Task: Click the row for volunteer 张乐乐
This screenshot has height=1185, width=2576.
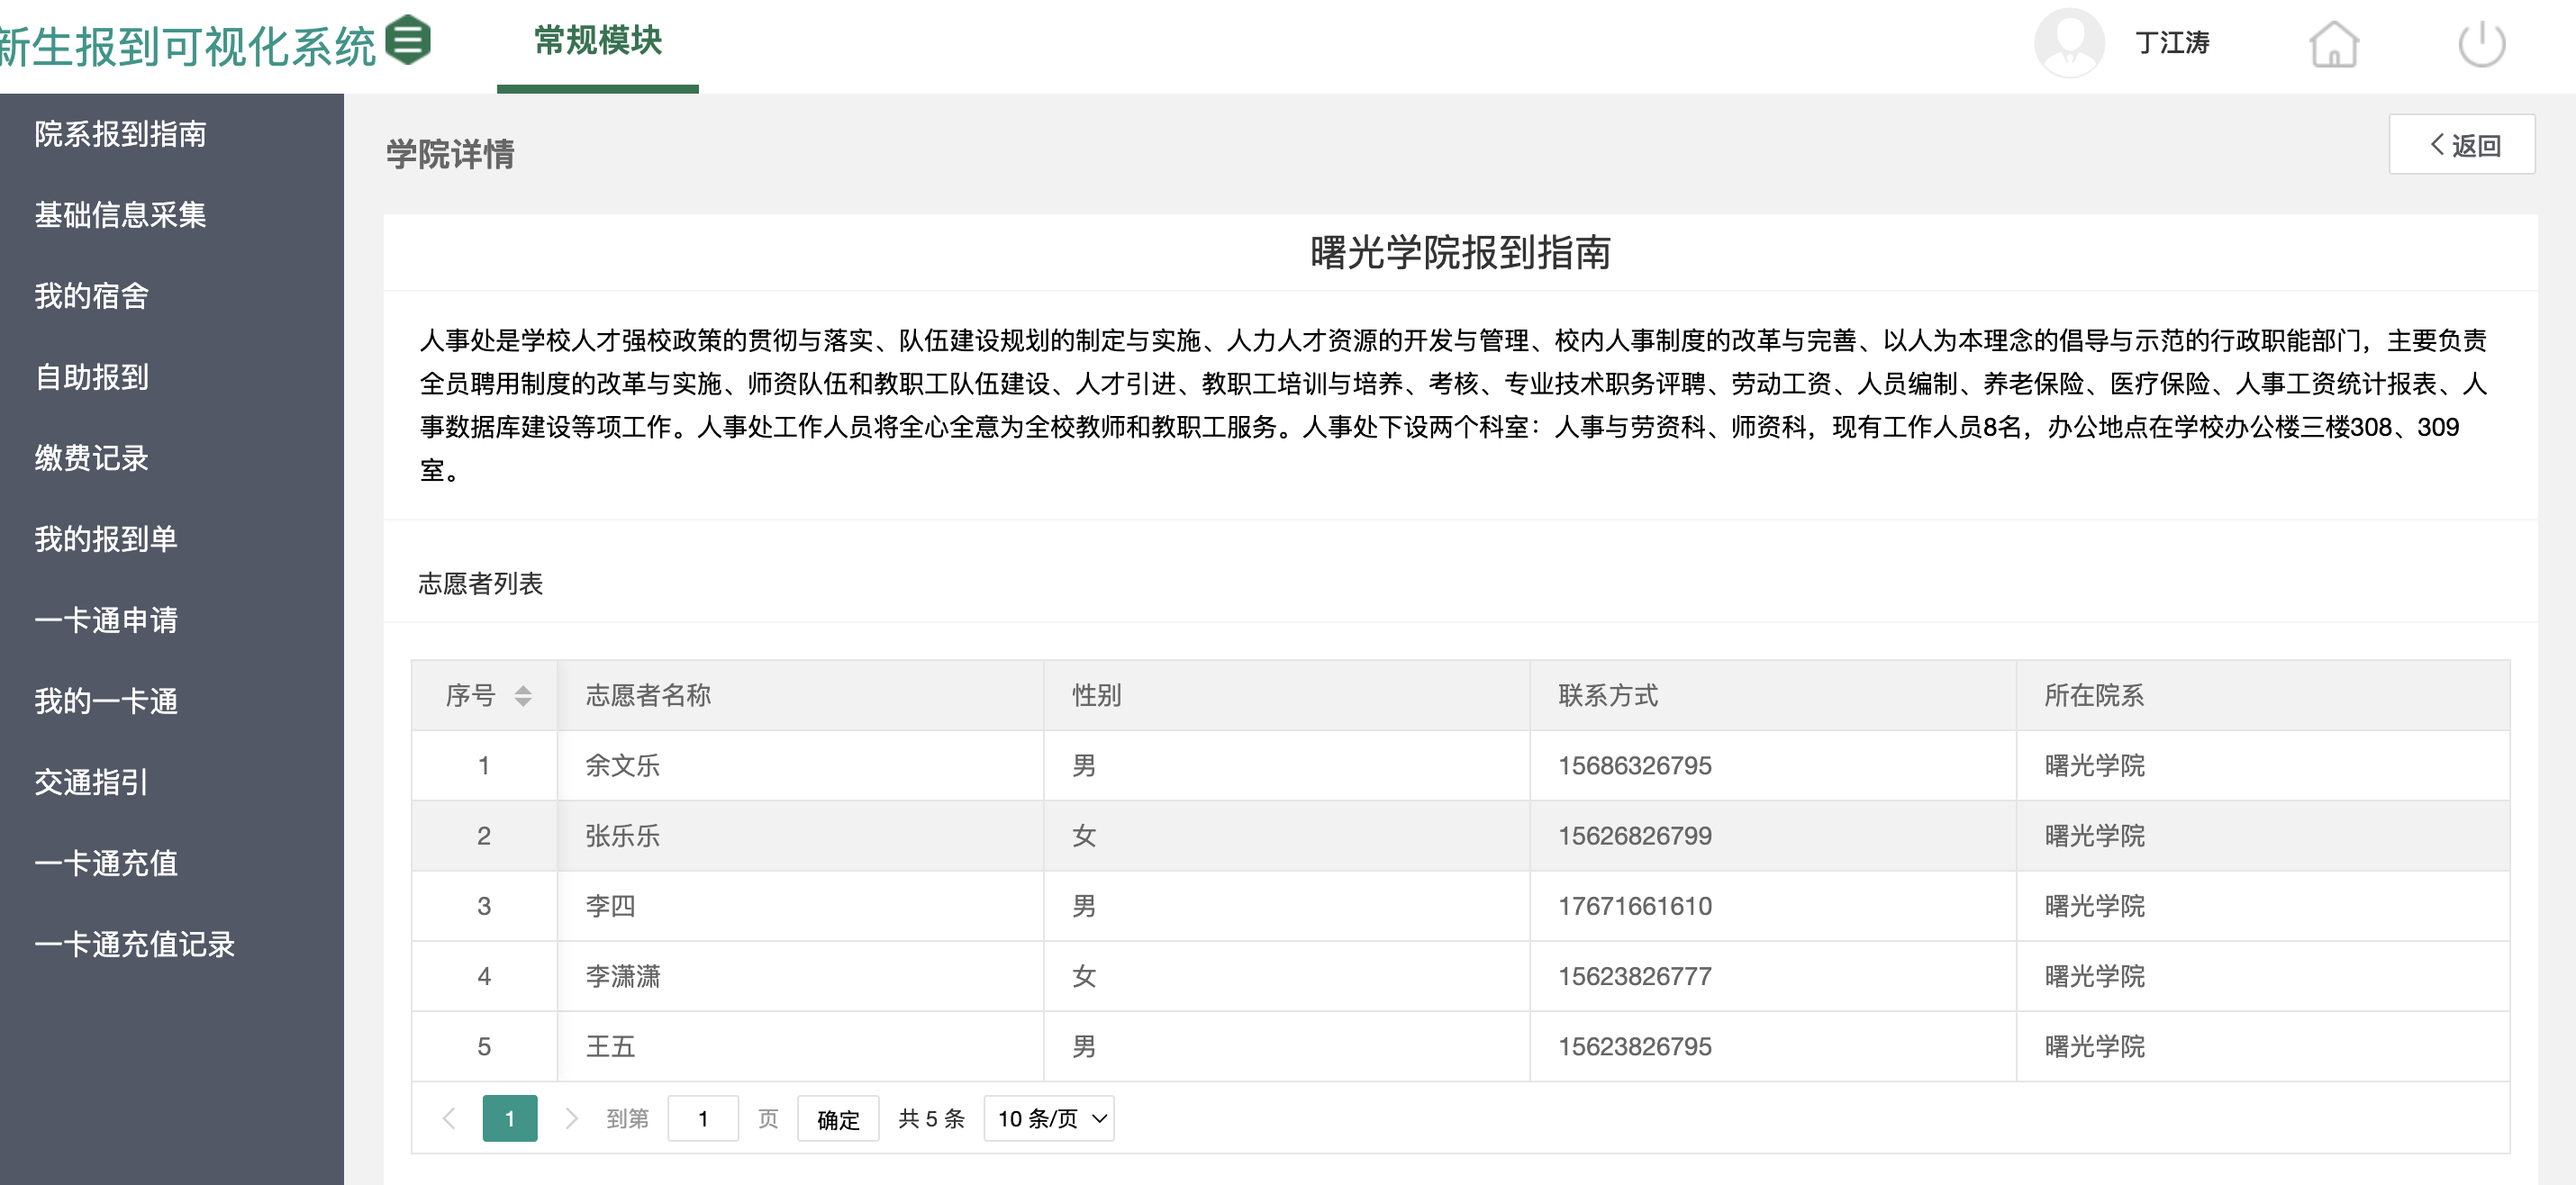Action: click(622, 836)
